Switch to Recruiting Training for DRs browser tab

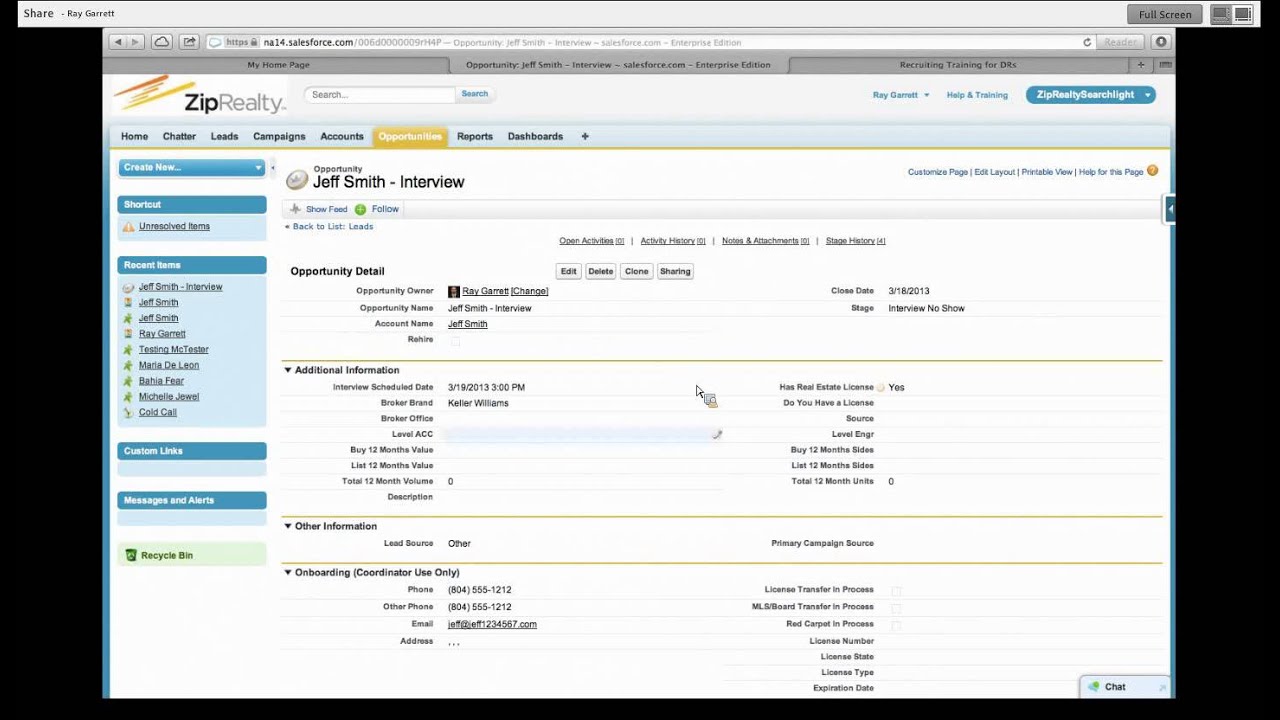(x=958, y=64)
